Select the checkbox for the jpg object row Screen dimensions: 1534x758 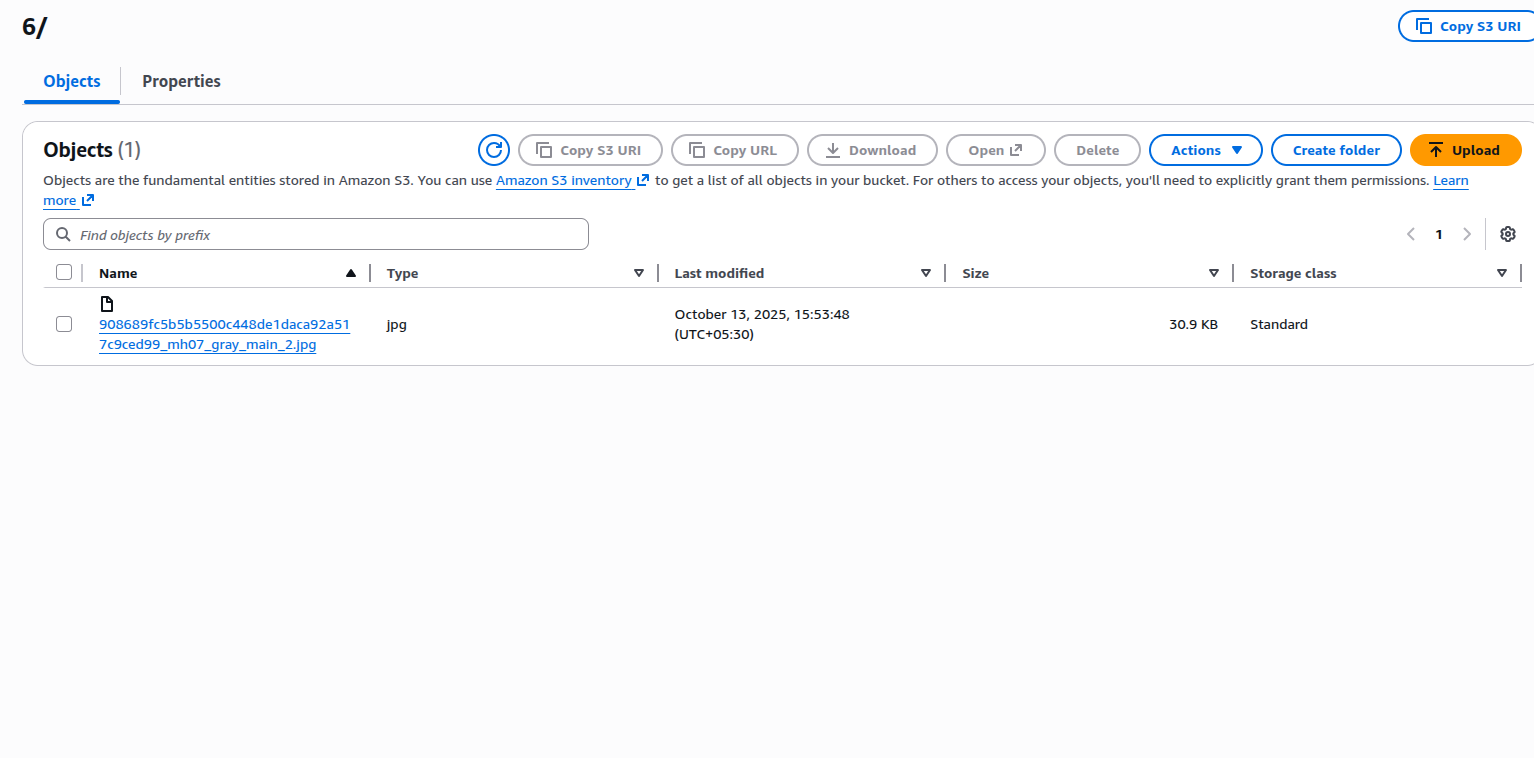(64, 324)
